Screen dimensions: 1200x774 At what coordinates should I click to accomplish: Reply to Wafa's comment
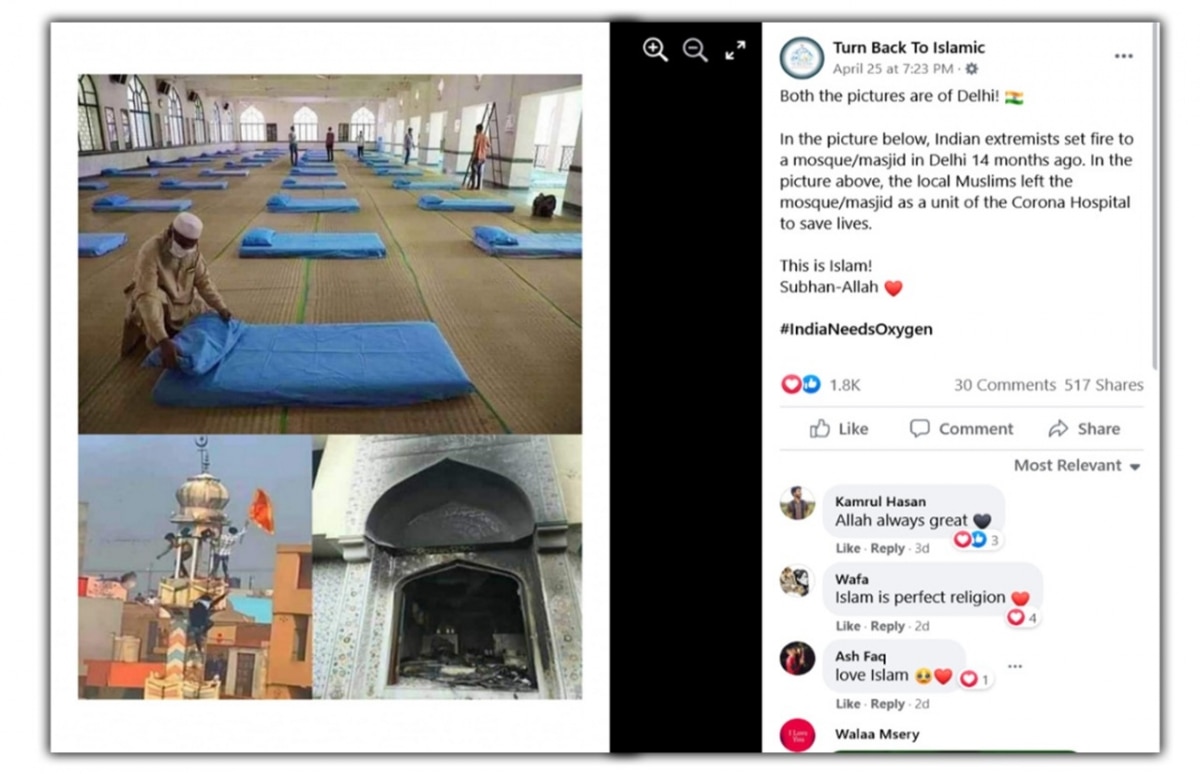click(x=887, y=626)
